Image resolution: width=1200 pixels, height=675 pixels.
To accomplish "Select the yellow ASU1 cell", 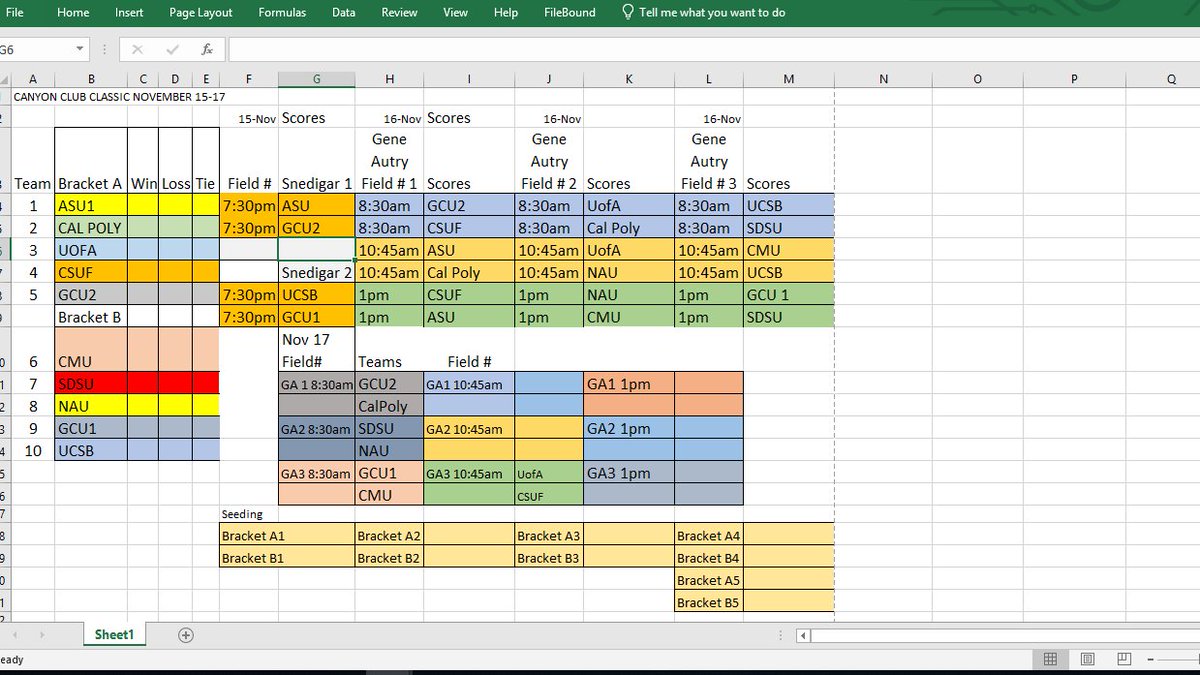I will pos(91,205).
